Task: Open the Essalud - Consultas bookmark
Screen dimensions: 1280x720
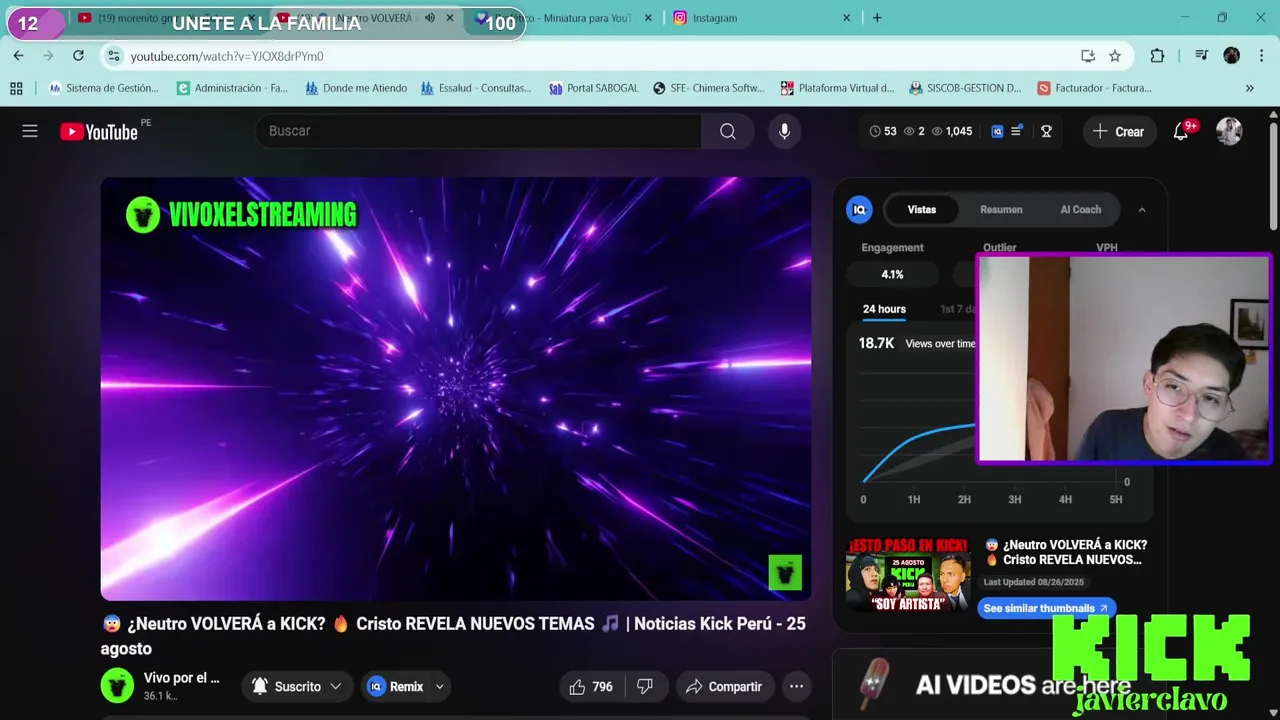Action: coord(476,88)
